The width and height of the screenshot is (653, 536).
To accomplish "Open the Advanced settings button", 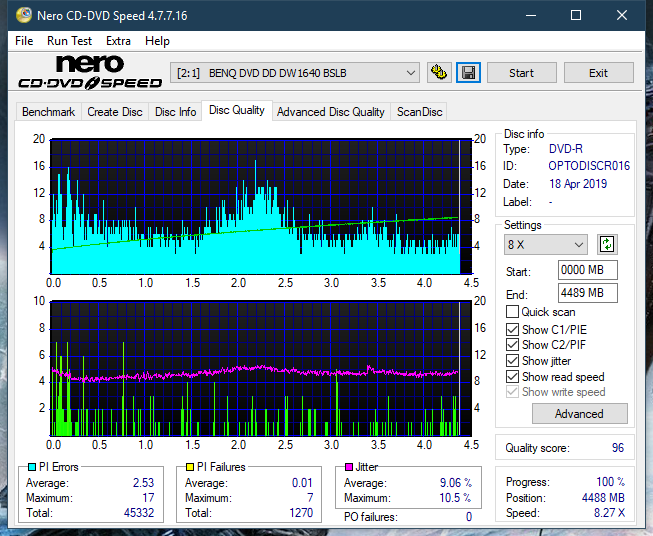I will (579, 414).
